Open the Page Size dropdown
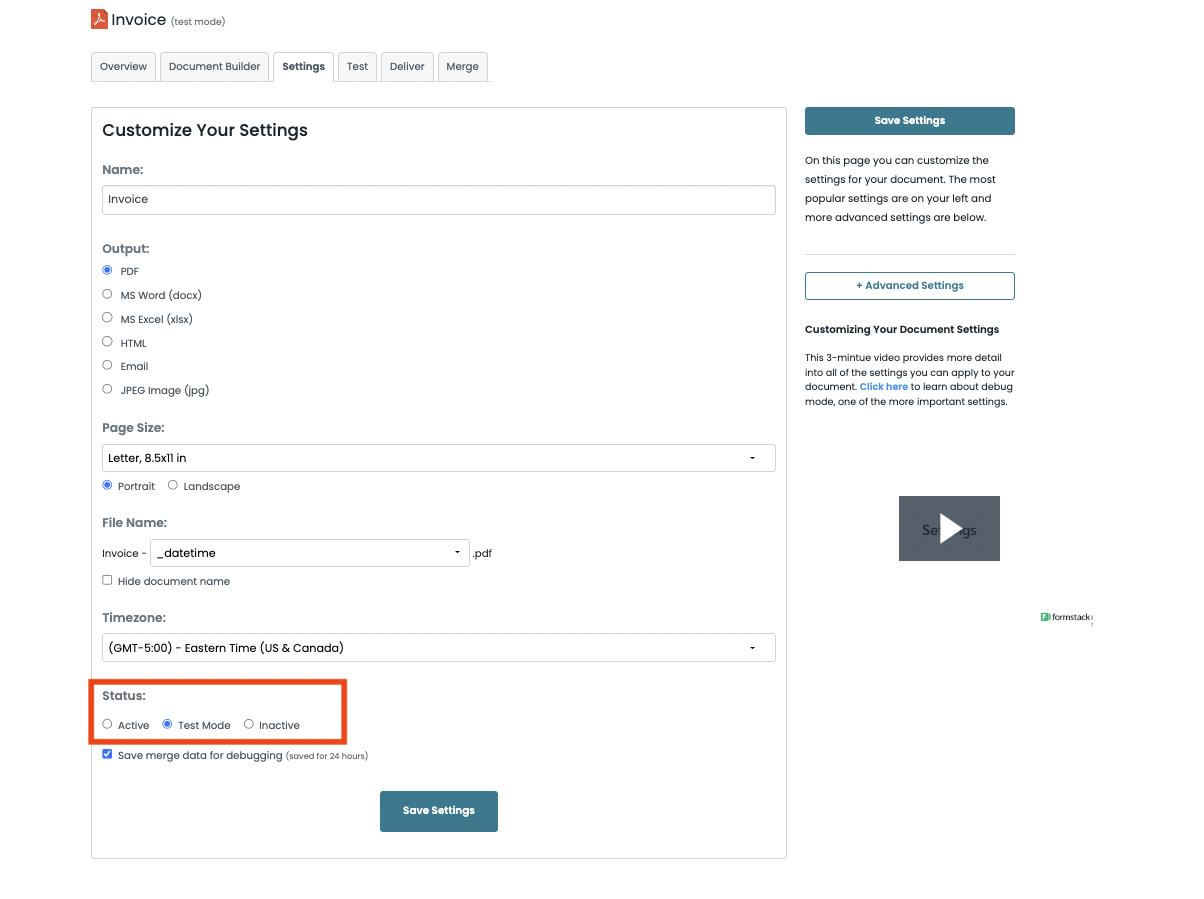The width and height of the screenshot is (1204, 899). [438, 458]
